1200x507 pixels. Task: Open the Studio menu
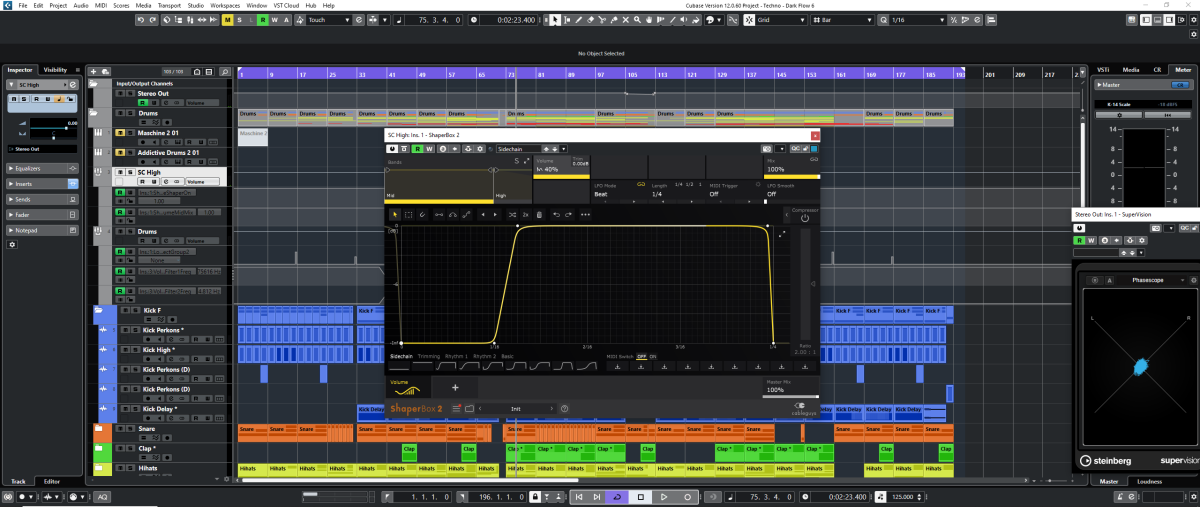point(195,5)
